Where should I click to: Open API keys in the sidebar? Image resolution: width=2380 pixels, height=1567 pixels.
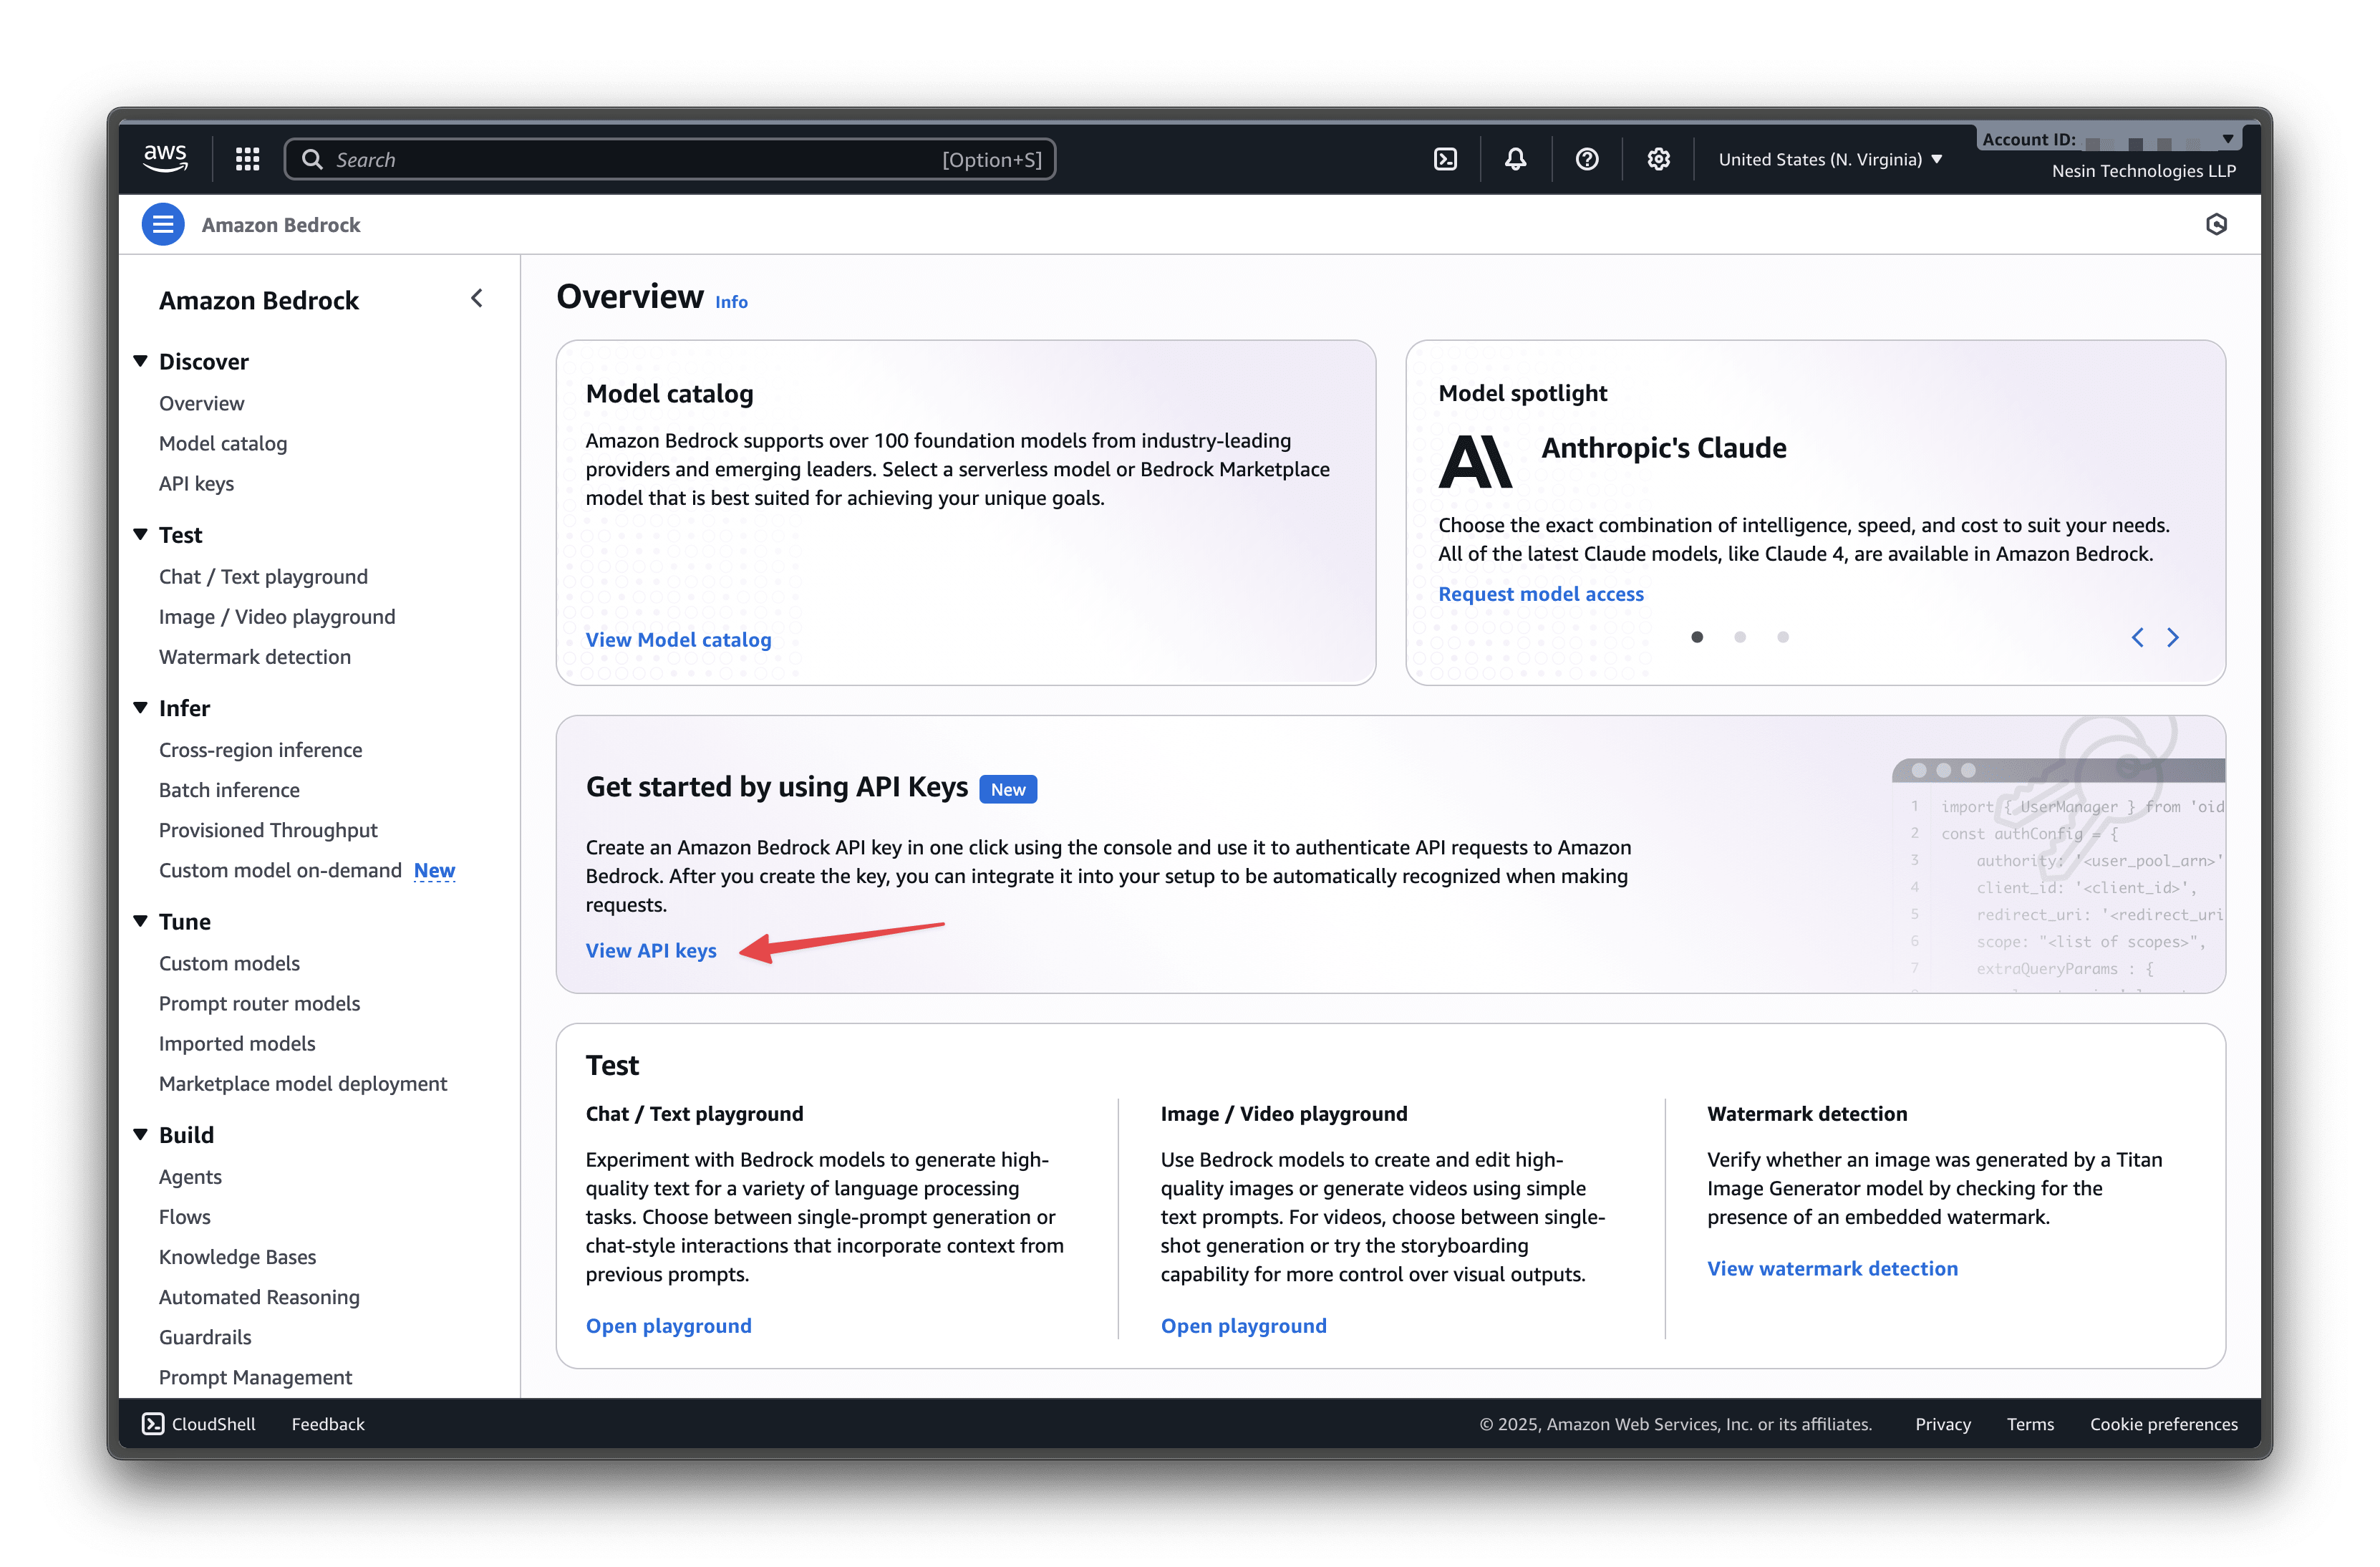click(196, 483)
